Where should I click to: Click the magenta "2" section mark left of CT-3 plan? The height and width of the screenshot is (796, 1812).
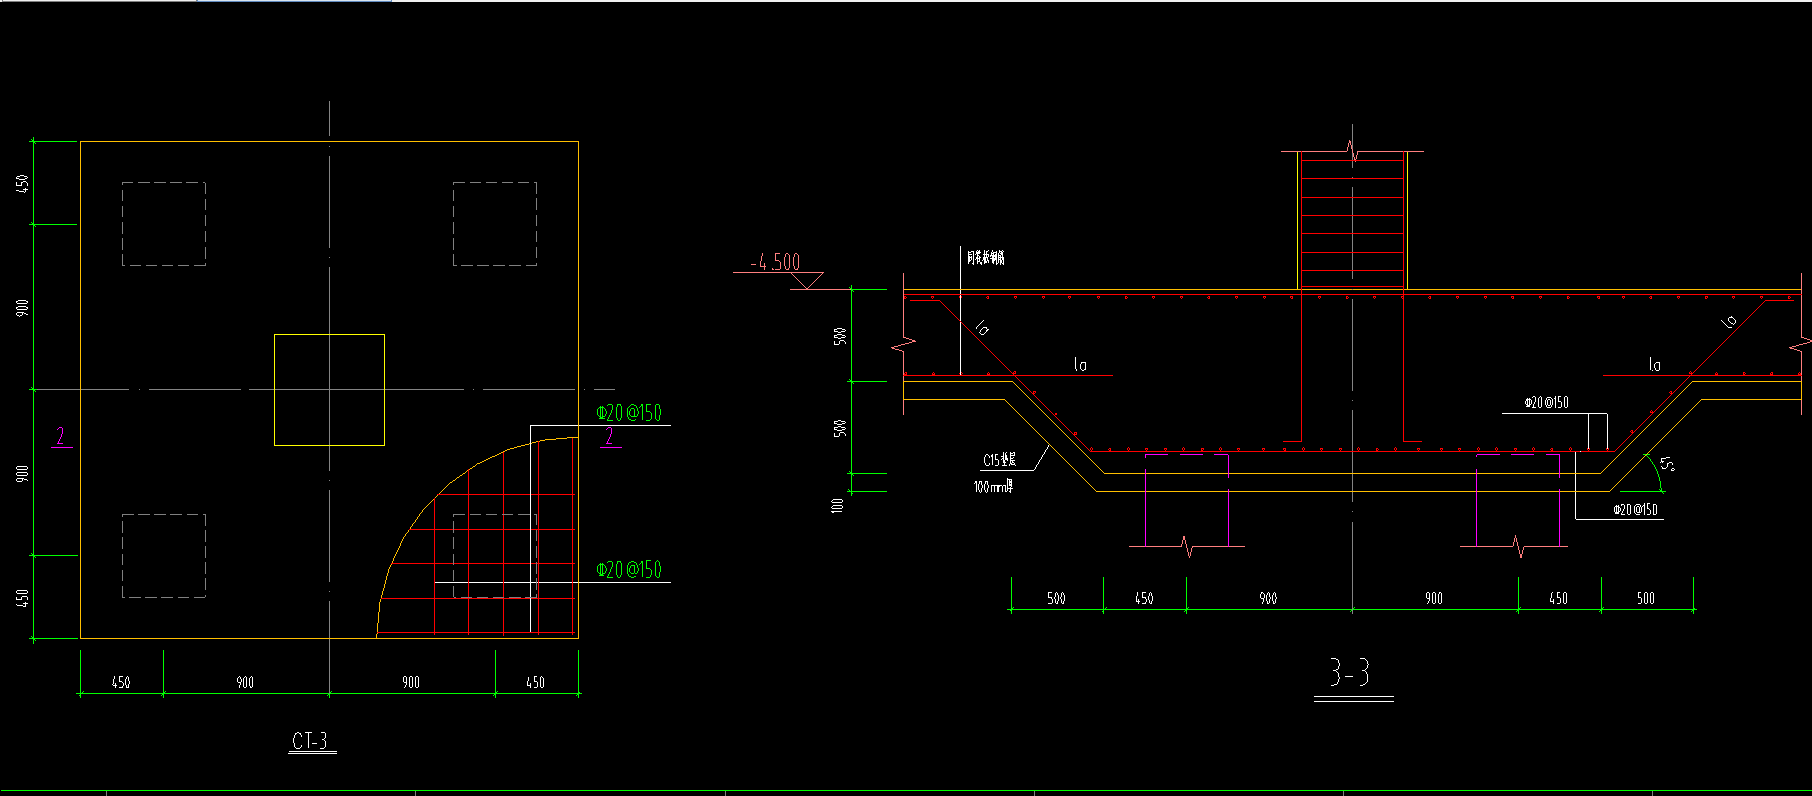[x=60, y=436]
